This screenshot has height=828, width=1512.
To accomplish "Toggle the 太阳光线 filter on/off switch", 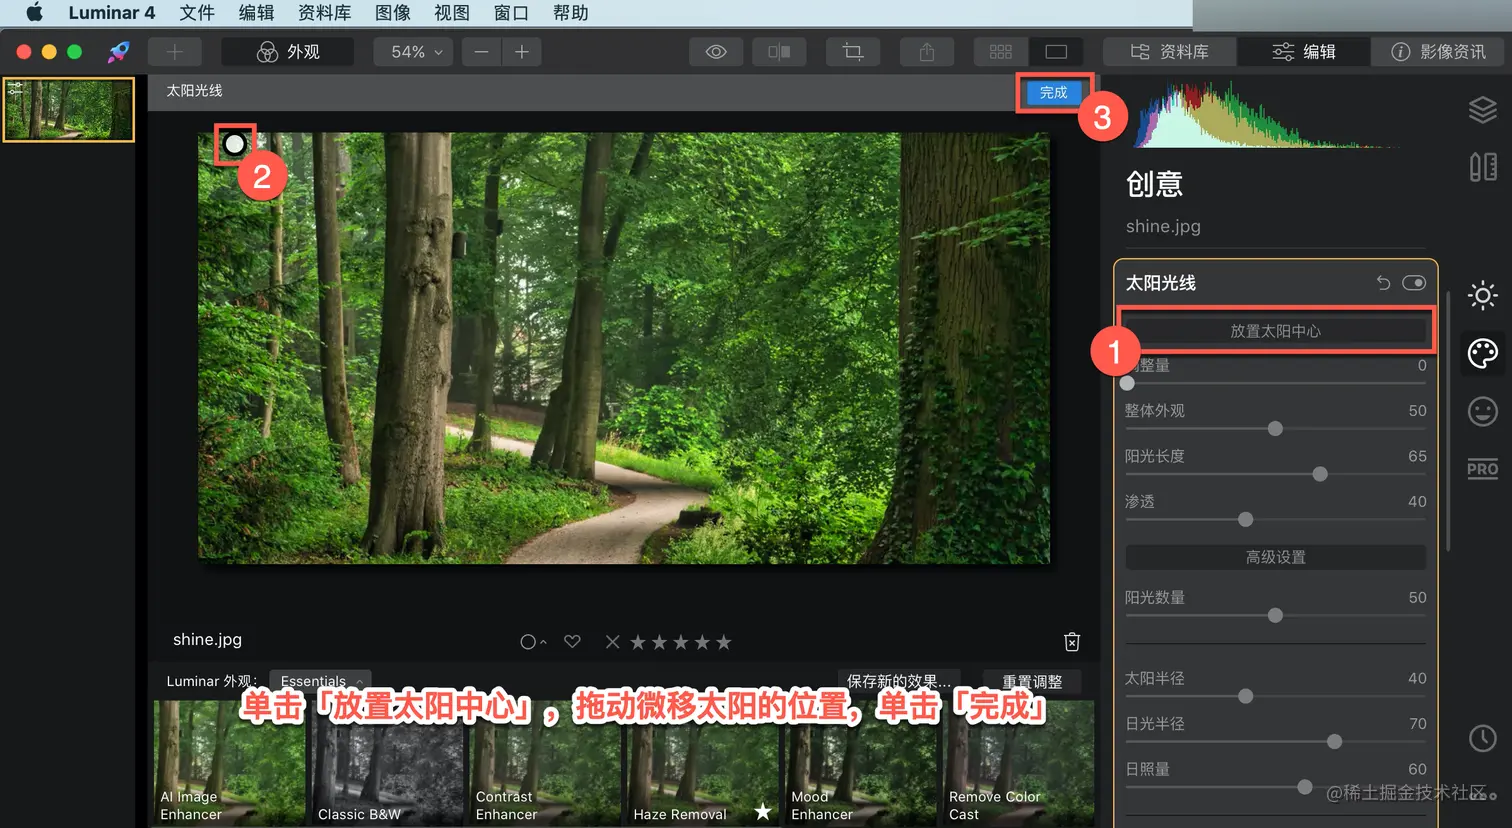I will [x=1414, y=283].
